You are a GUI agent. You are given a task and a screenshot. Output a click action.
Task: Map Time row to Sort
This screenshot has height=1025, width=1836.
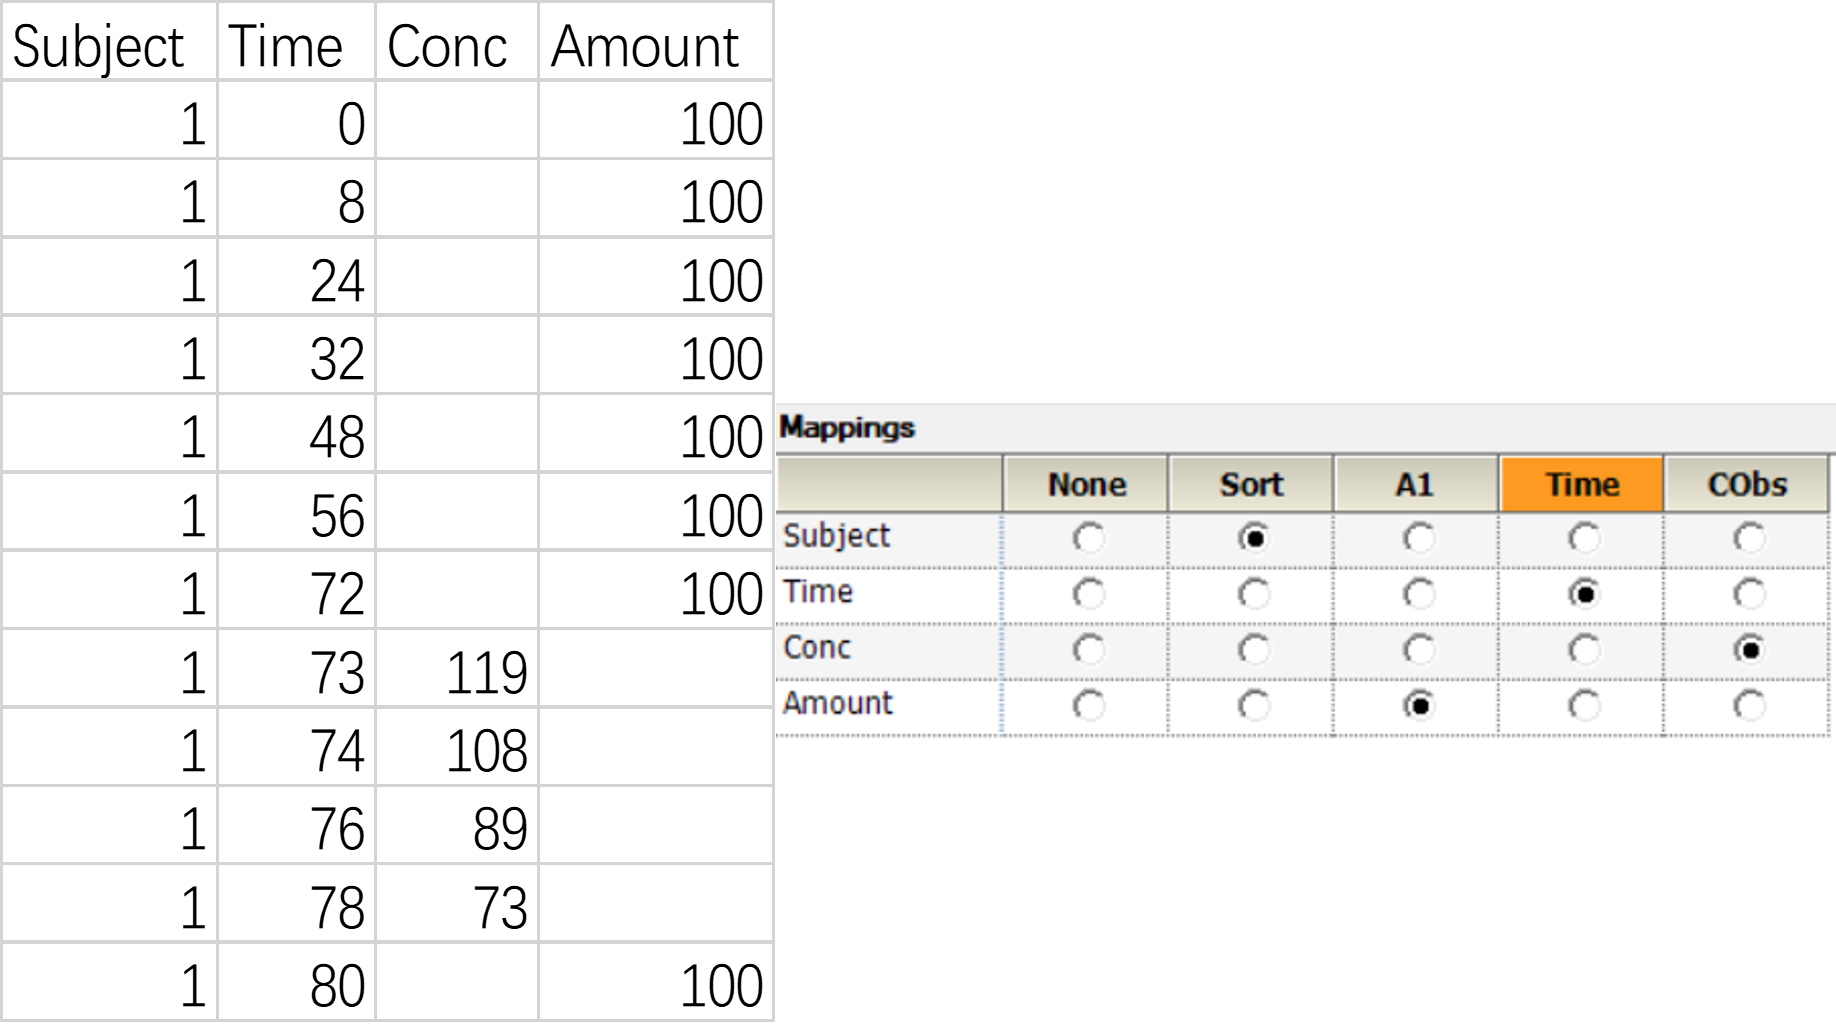pyautogui.click(x=1253, y=594)
